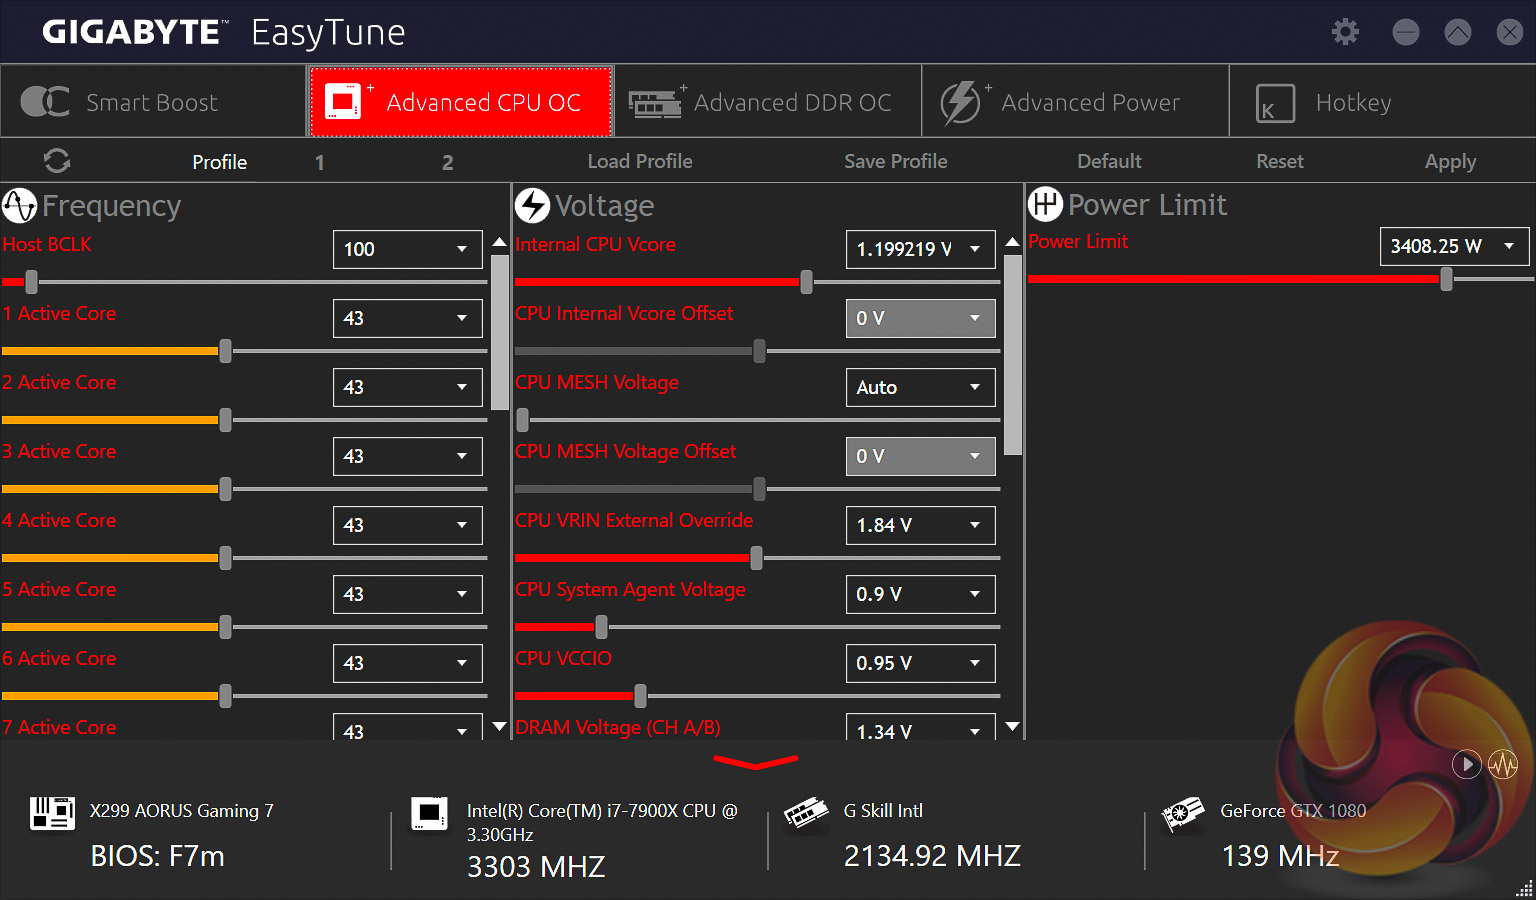Open the Internal CPU Vcore dropdown

pos(921,249)
